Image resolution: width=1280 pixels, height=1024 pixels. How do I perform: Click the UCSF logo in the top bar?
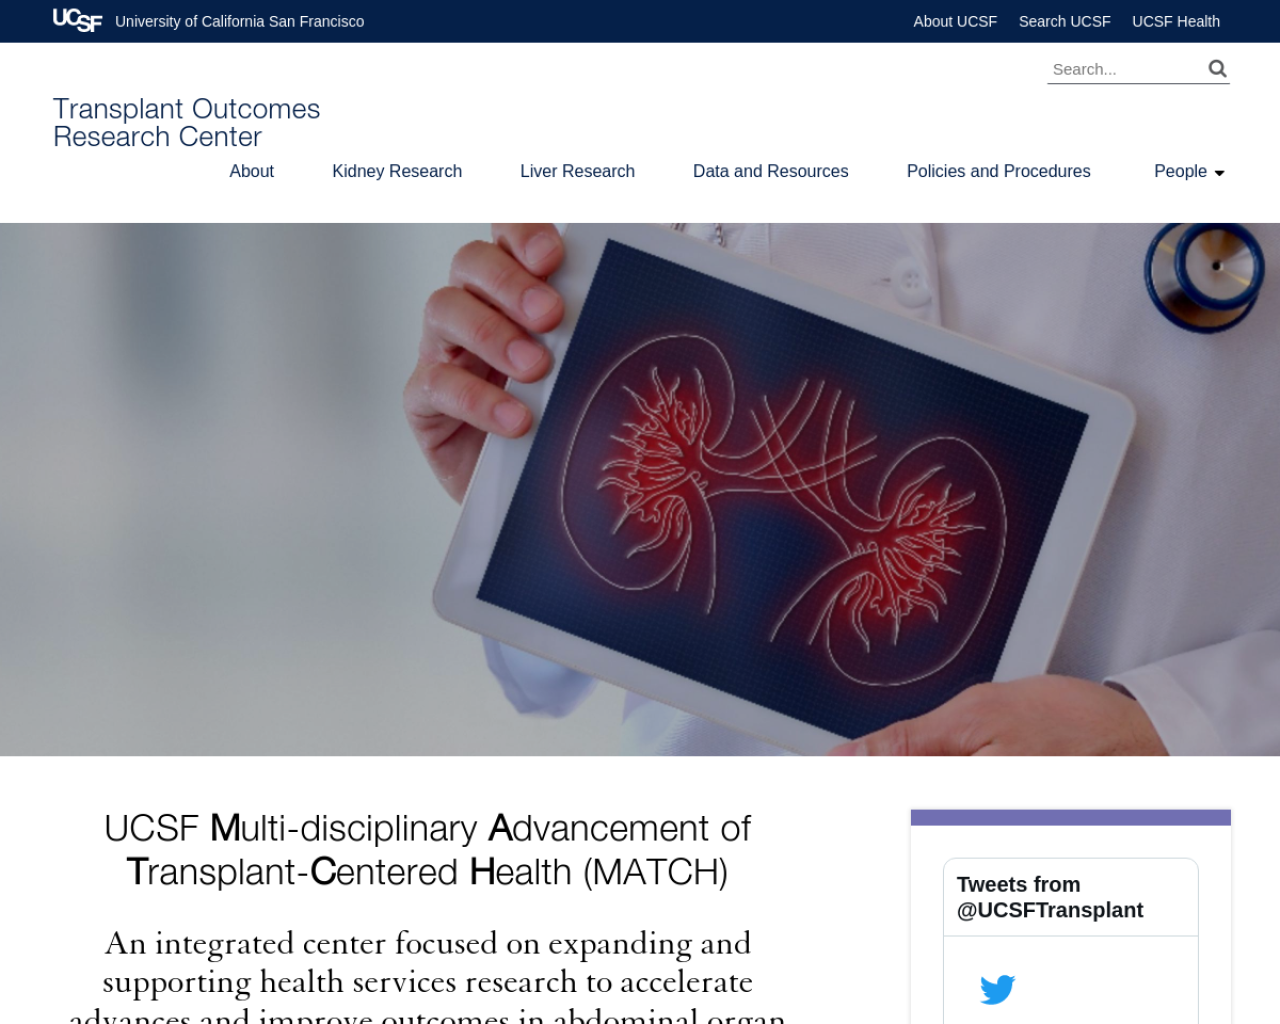point(77,20)
